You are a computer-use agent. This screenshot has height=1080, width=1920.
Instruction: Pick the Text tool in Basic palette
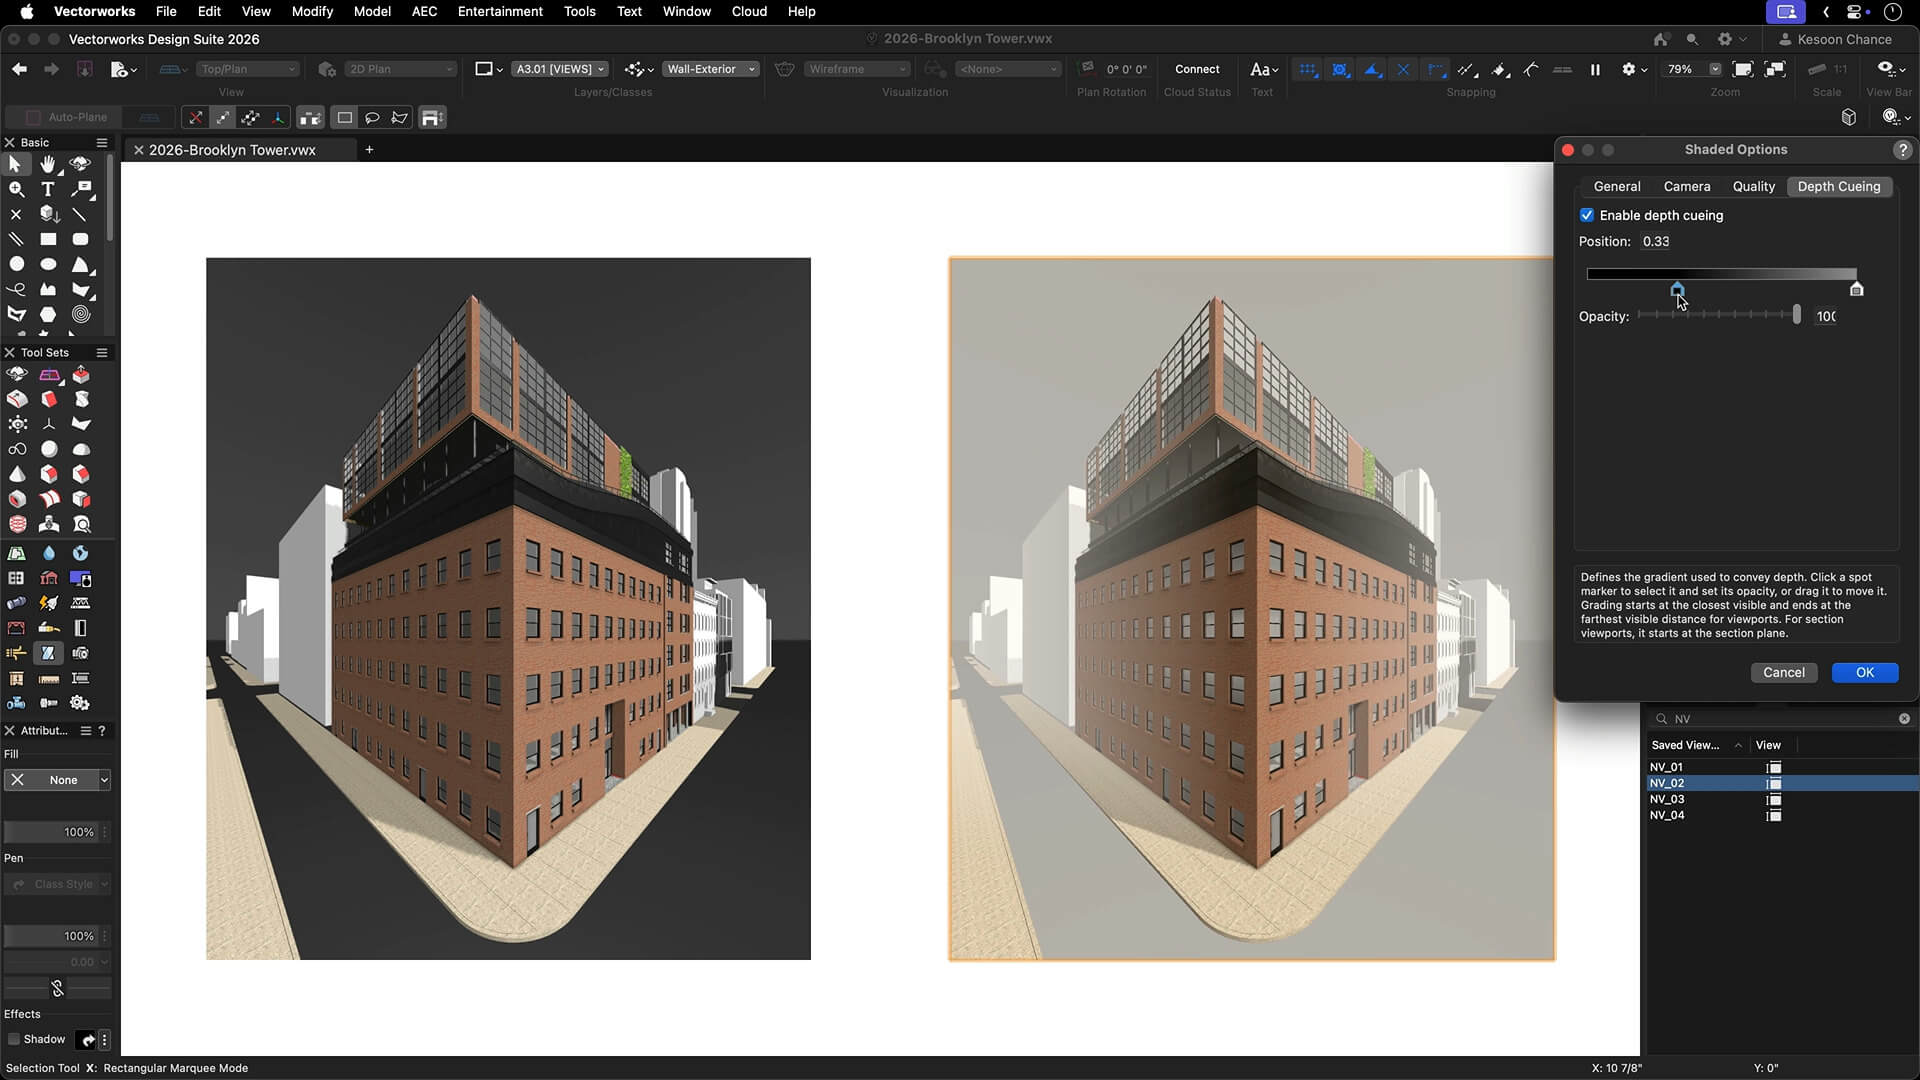(48, 189)
